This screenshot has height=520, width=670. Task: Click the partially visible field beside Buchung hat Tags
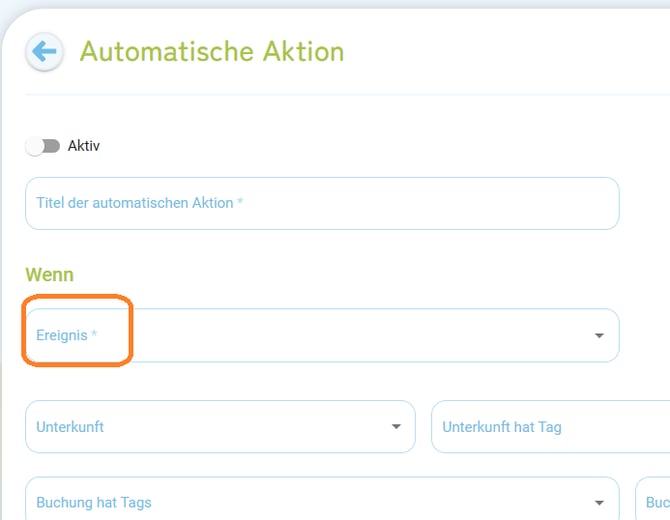(655, 502)
